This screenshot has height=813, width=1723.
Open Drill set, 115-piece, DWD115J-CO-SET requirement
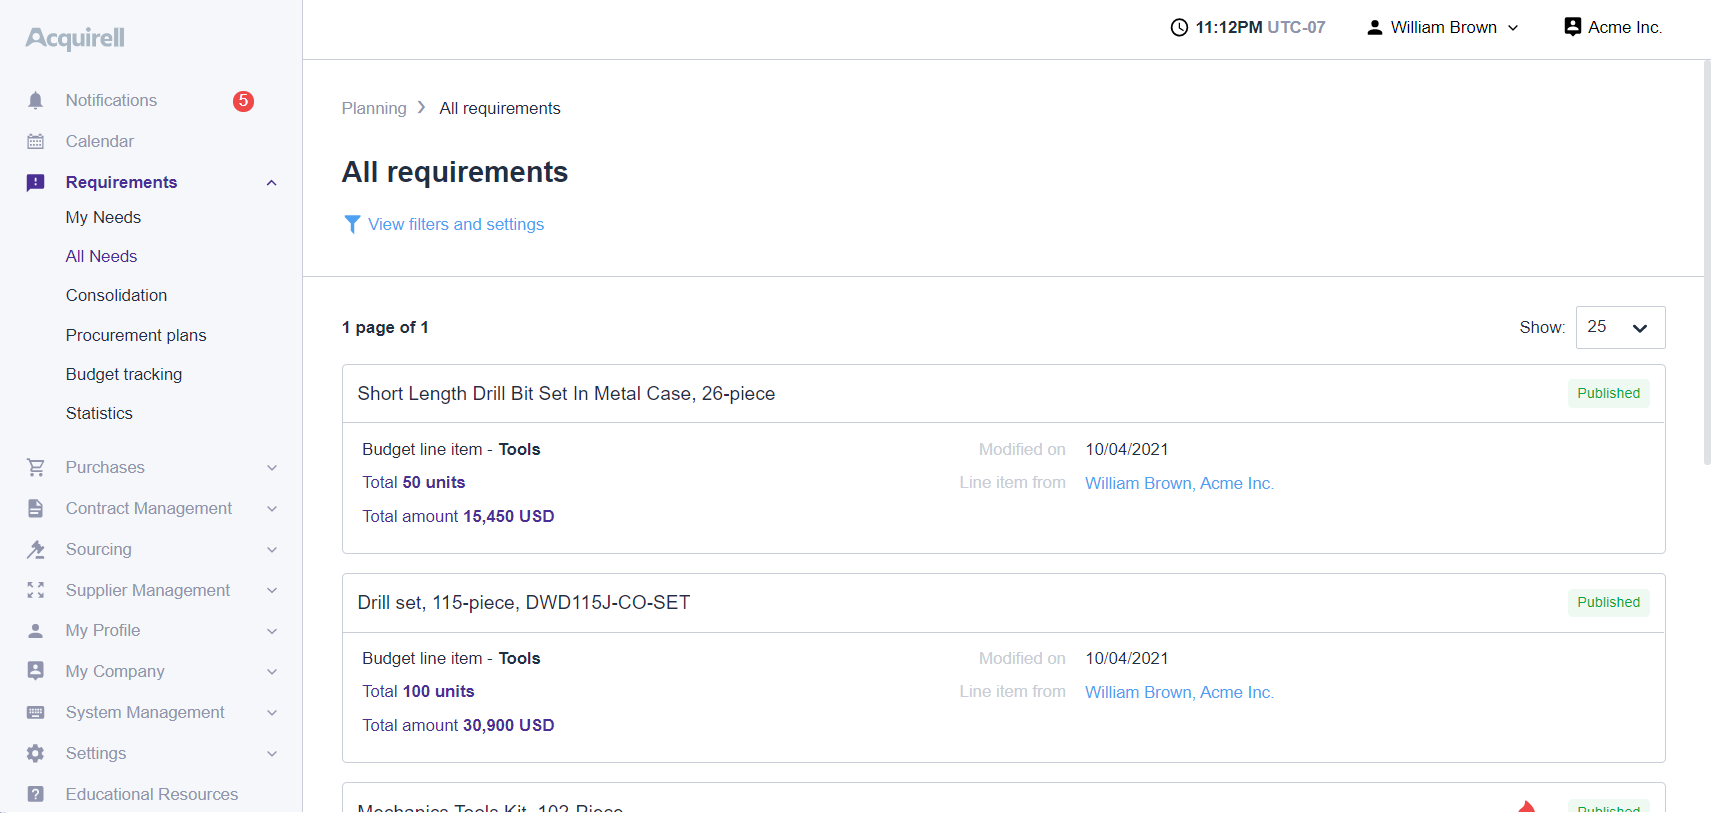point(524,602)
